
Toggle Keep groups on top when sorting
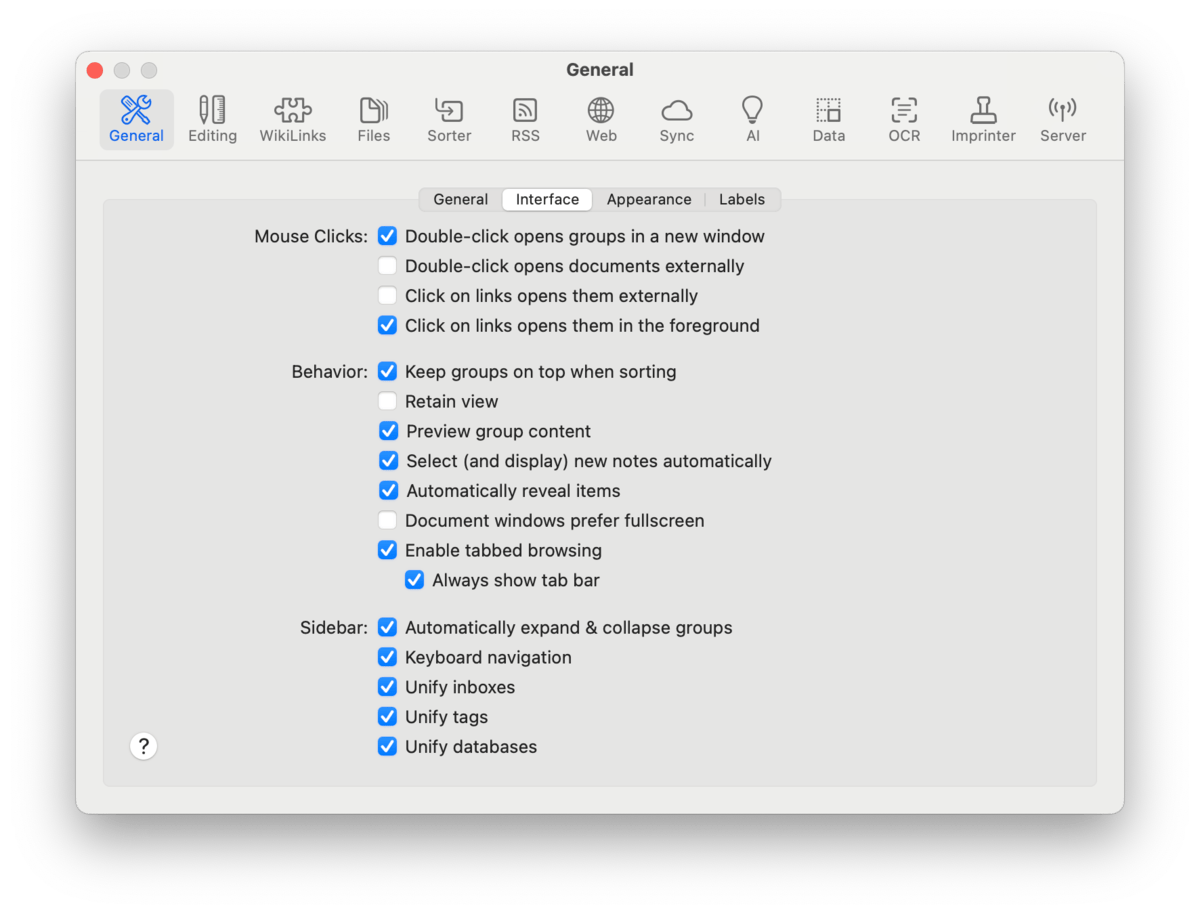[387, 372]
